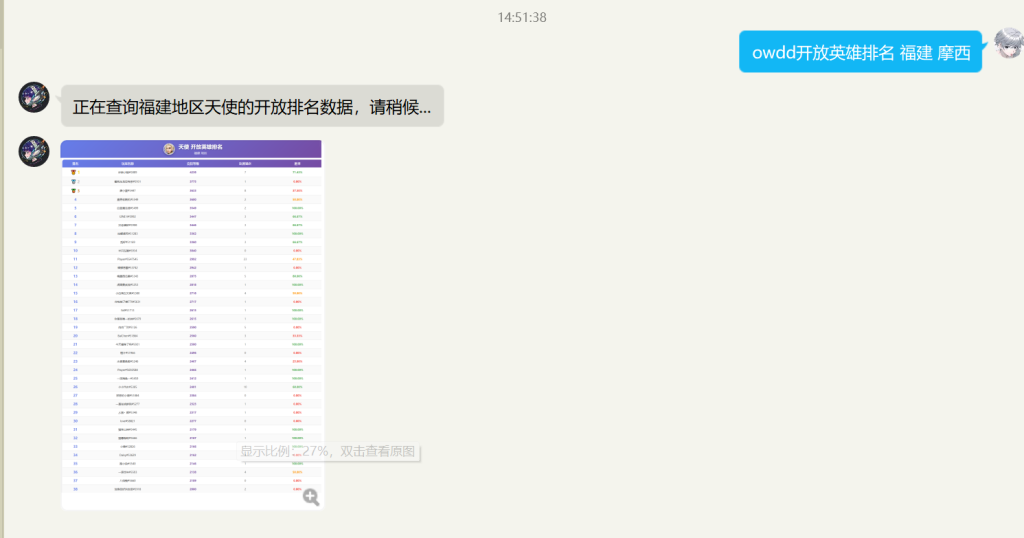Open the bot avatar next to the gray text reply
This screenshot has height=538, width=1024.
pyautogui.click(x=34, y=98)
